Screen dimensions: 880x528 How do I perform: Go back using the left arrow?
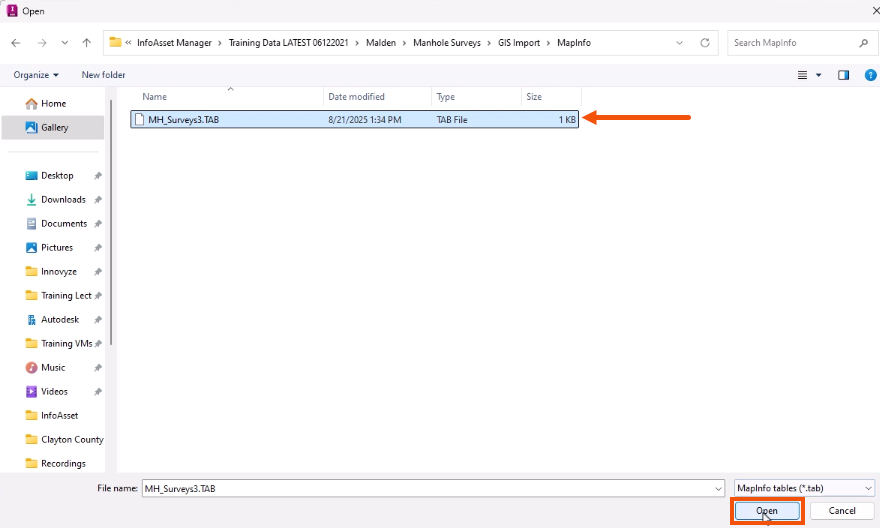(16, 43)
